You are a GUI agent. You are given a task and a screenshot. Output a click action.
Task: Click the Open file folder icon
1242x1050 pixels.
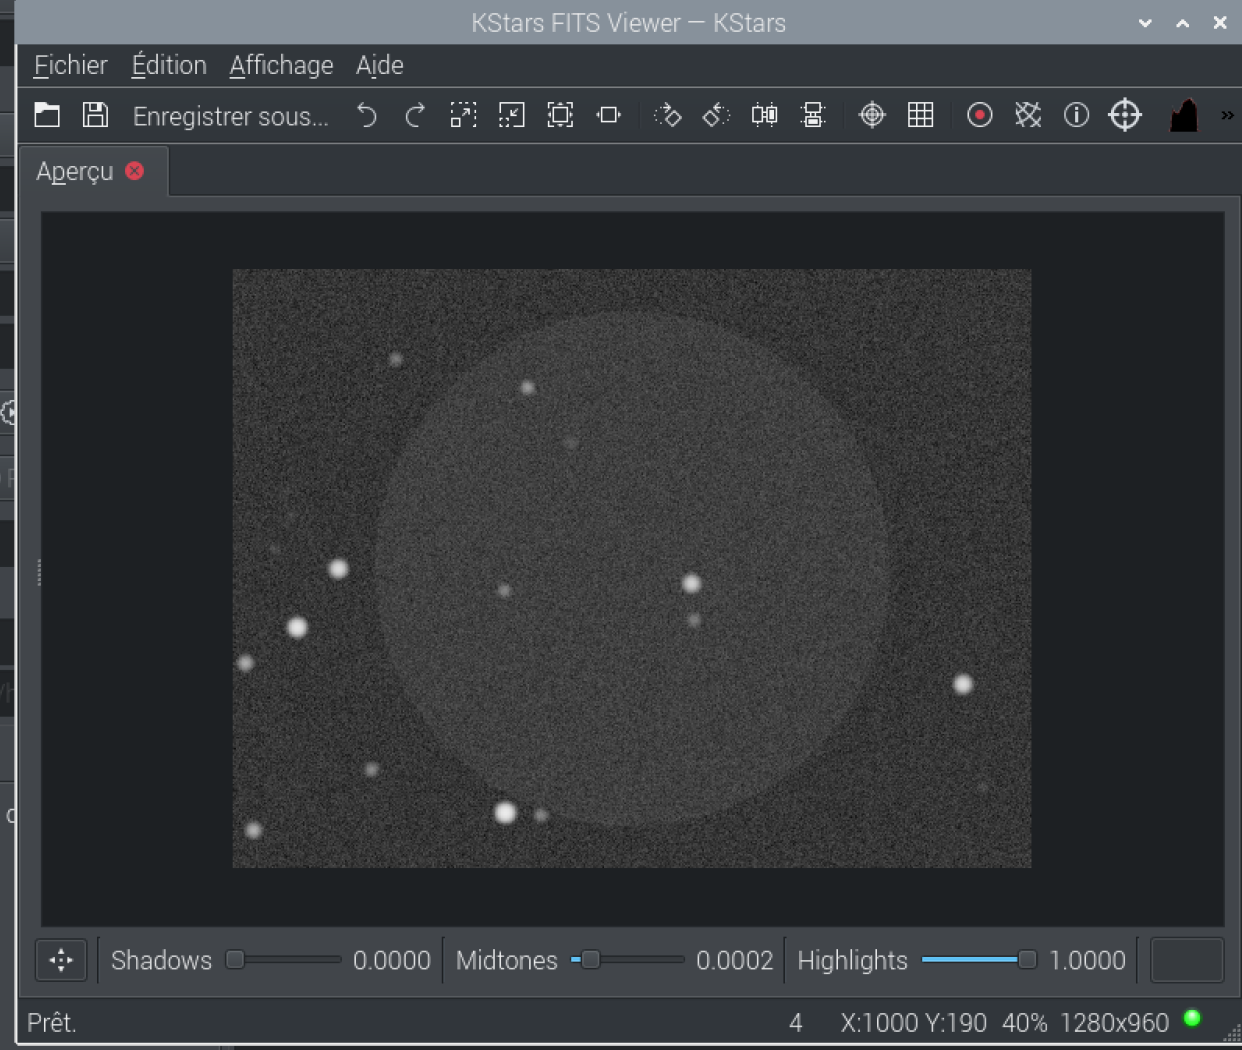coord(47,115)
